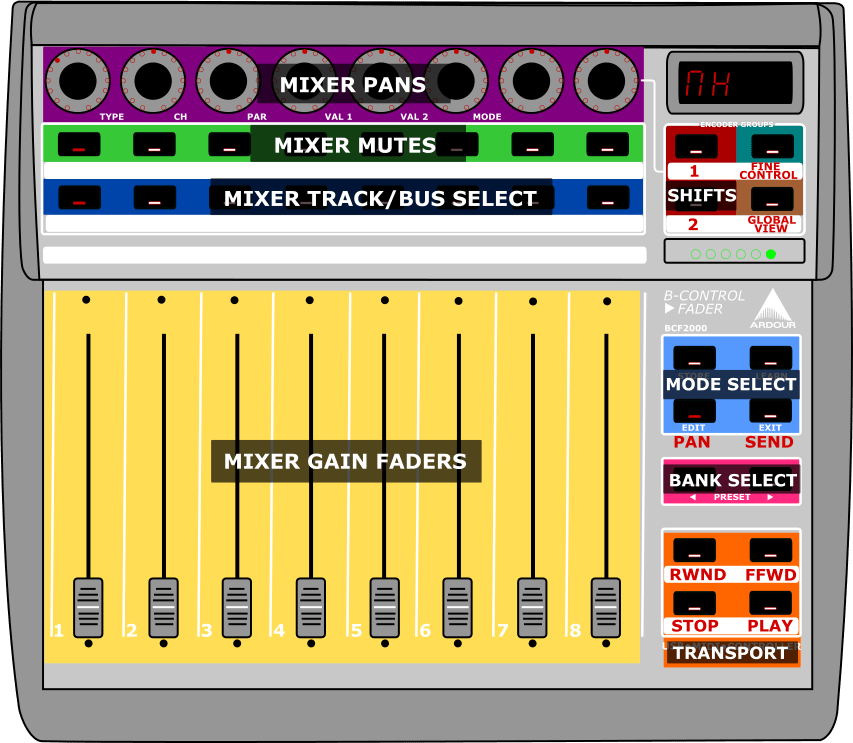Click the LEARN button in Mode Select

tap(771, 358)
